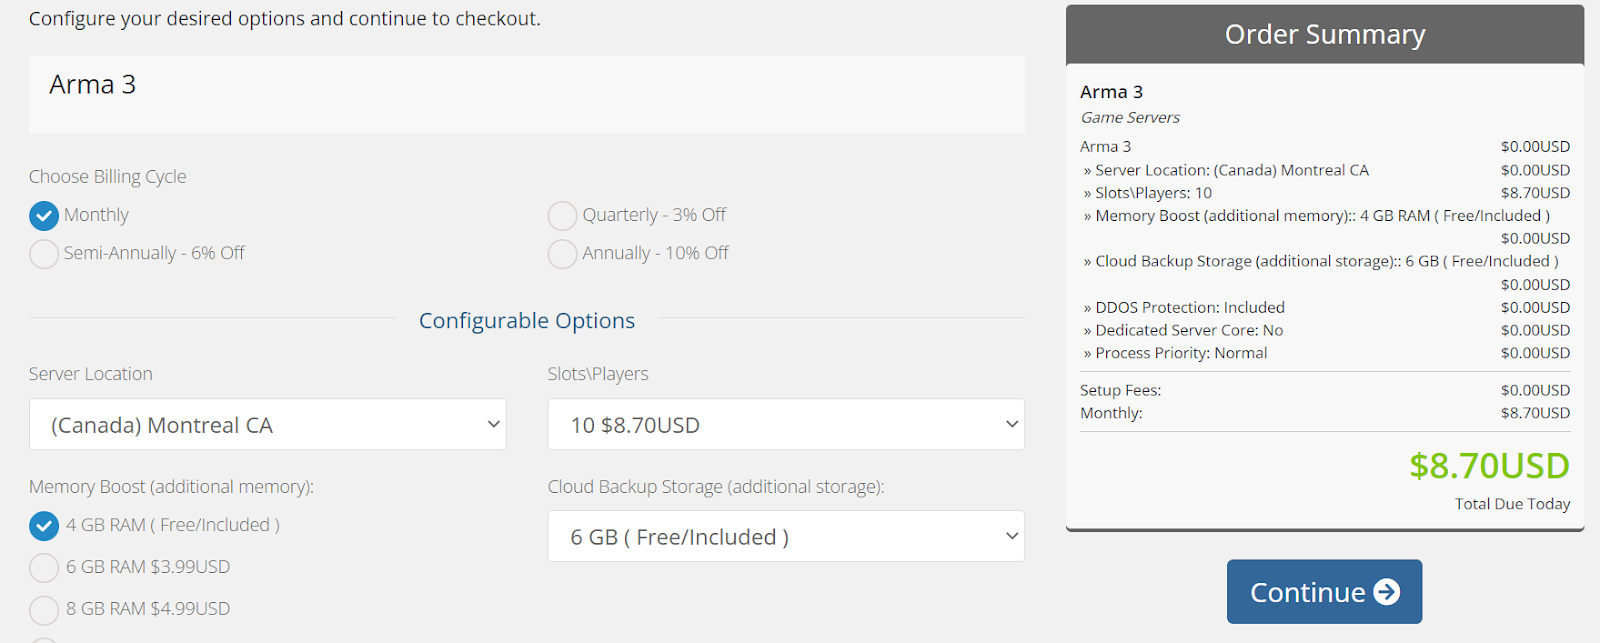Select 4 GB RAM Free/Included option

pyautogui.click(x=44, y=526)
